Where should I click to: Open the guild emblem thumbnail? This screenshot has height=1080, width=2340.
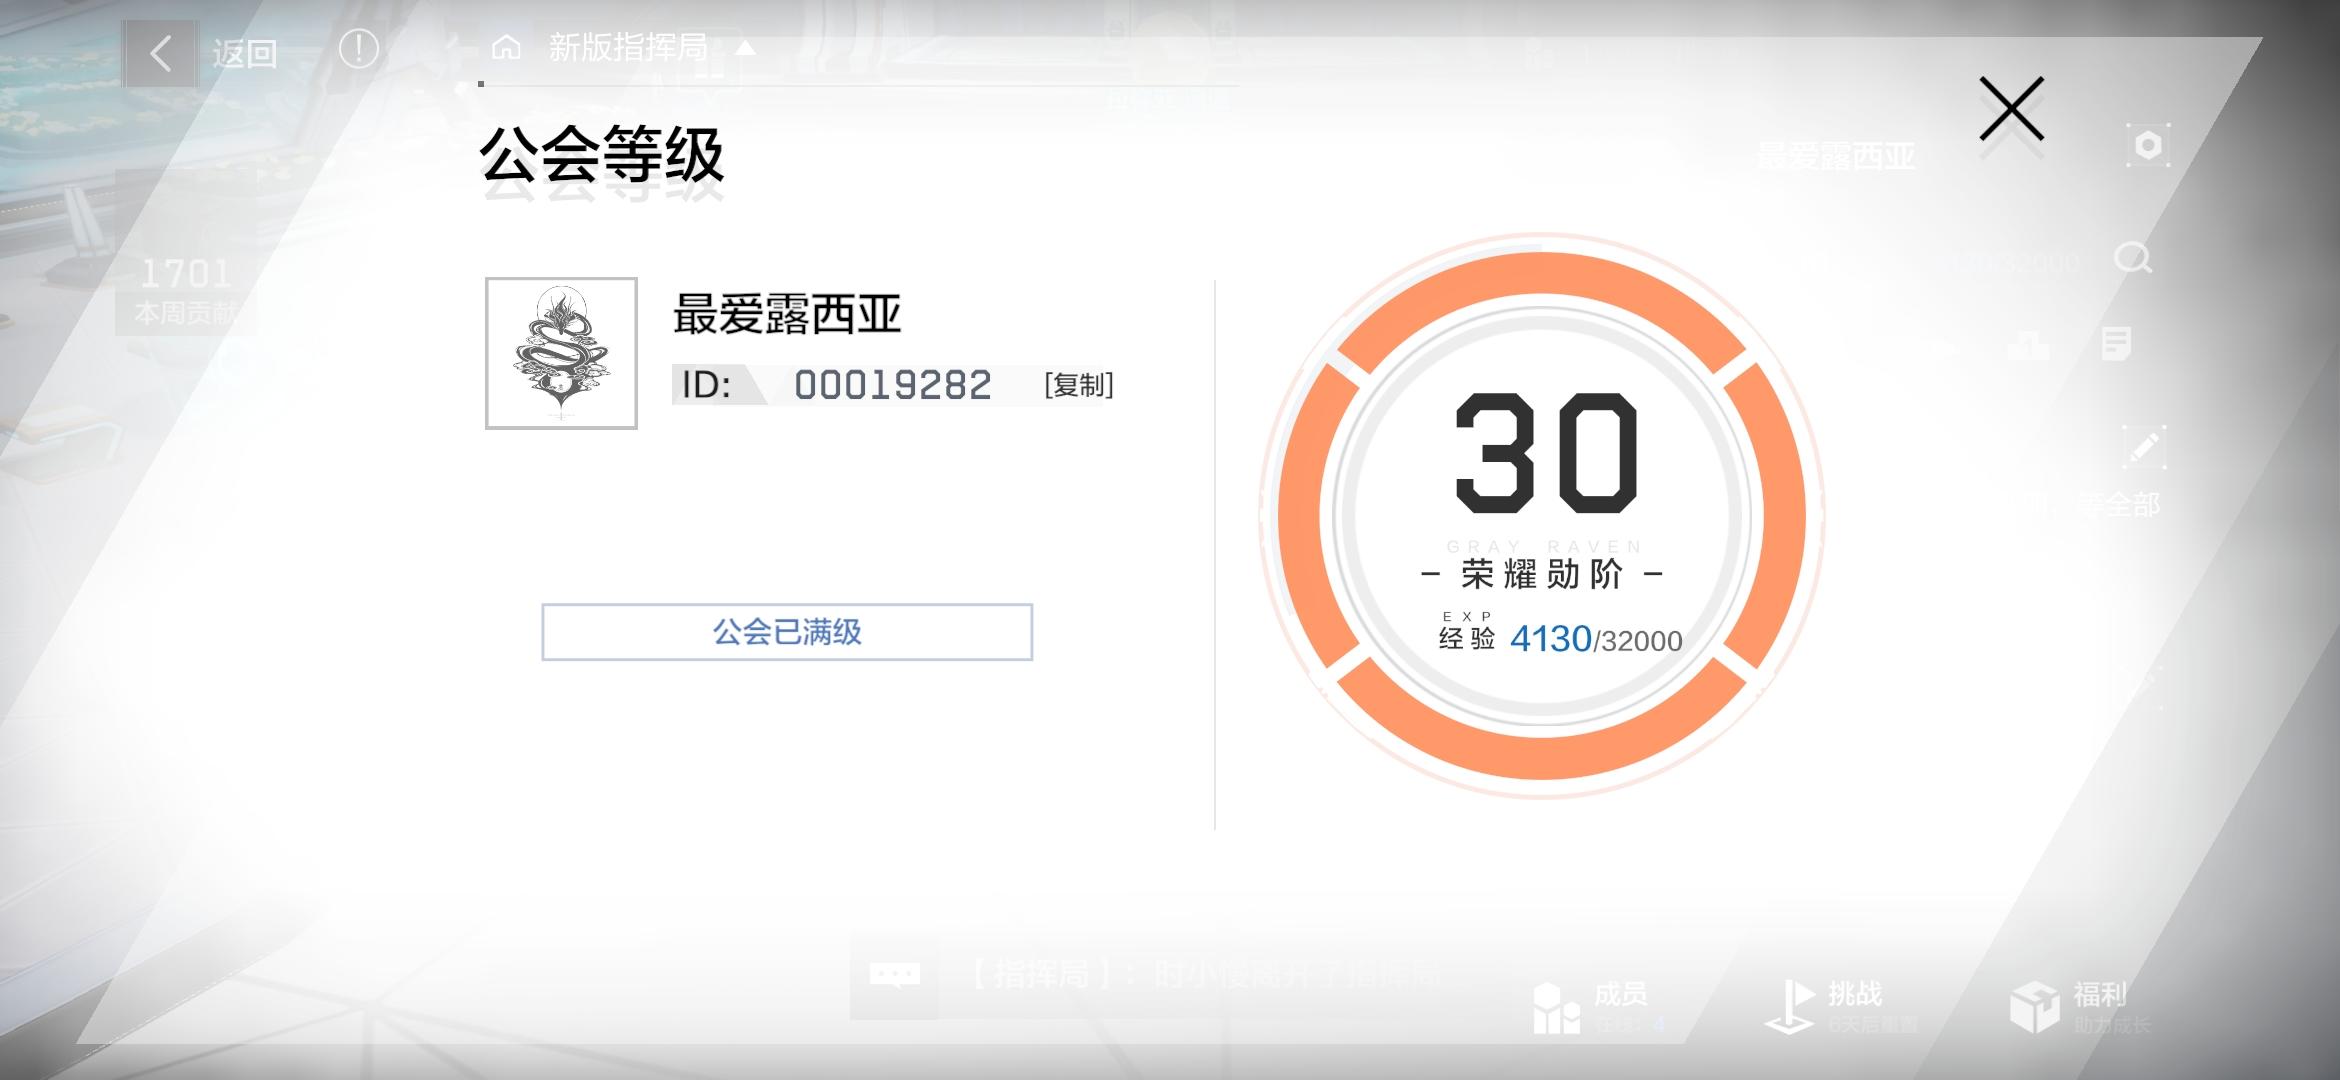tap(561, 353)
